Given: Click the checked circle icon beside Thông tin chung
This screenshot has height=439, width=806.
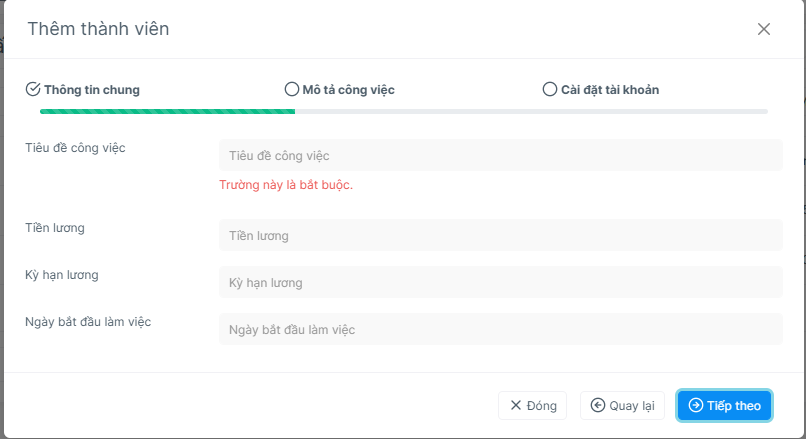Looking at the screenshot, I should (x=33, y=89).
